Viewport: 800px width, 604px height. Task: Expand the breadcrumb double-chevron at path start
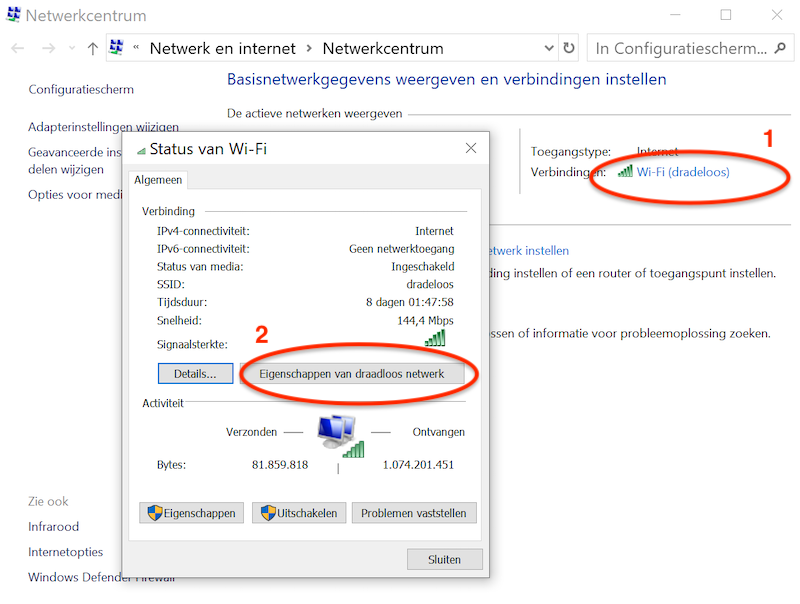136,48
